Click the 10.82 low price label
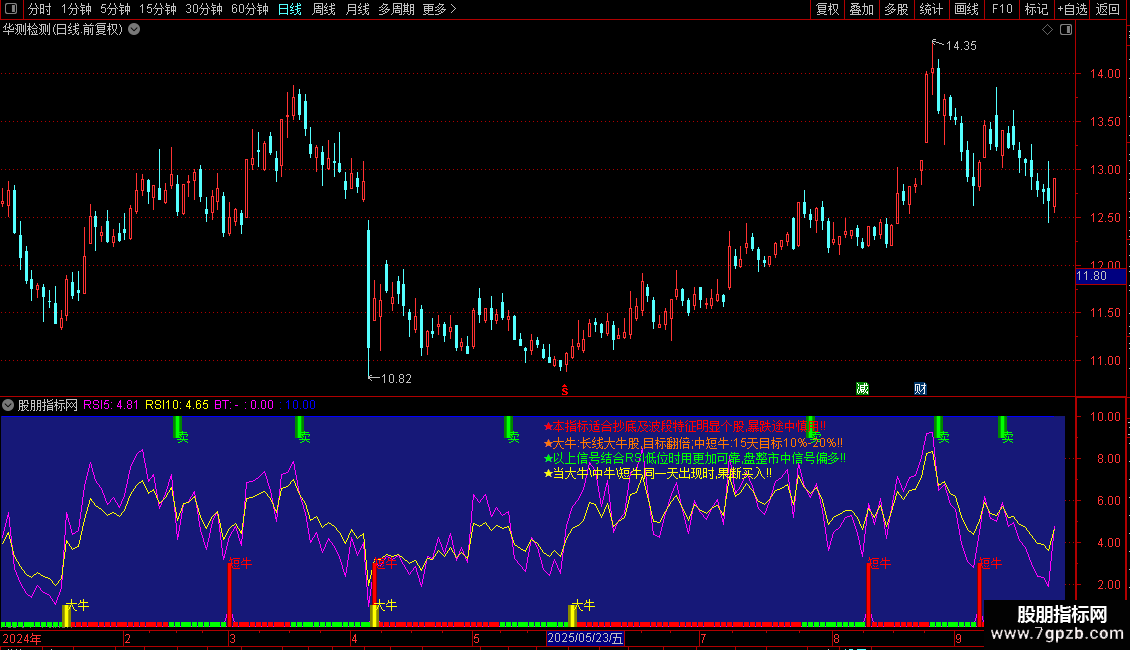Image resolution: width=1130 pixels, height=650 pixels. point(396,378)
